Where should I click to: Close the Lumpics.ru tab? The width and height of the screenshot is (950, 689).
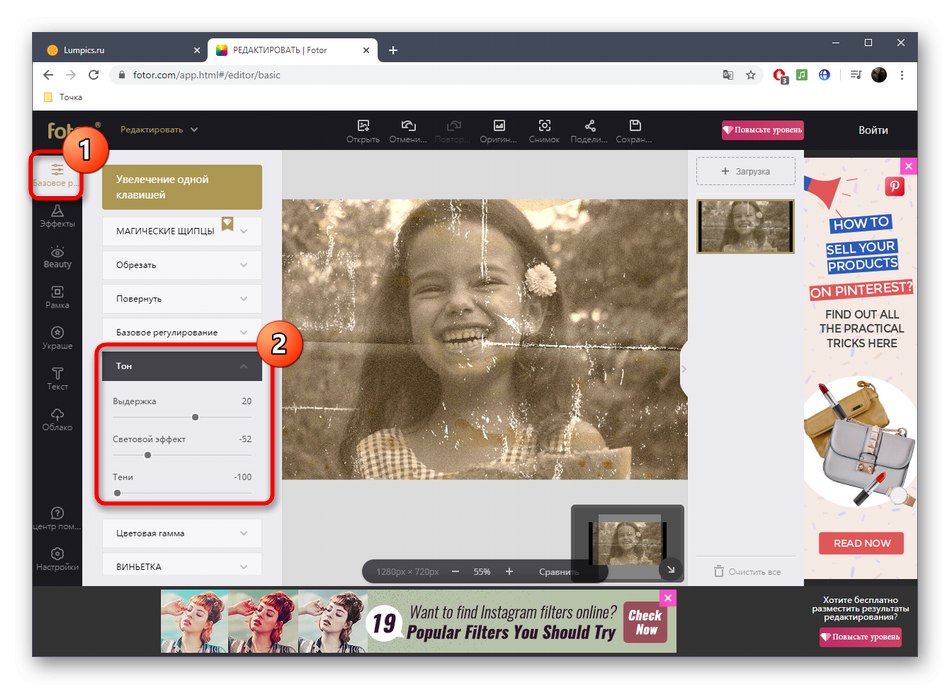(x=197, y=50)
